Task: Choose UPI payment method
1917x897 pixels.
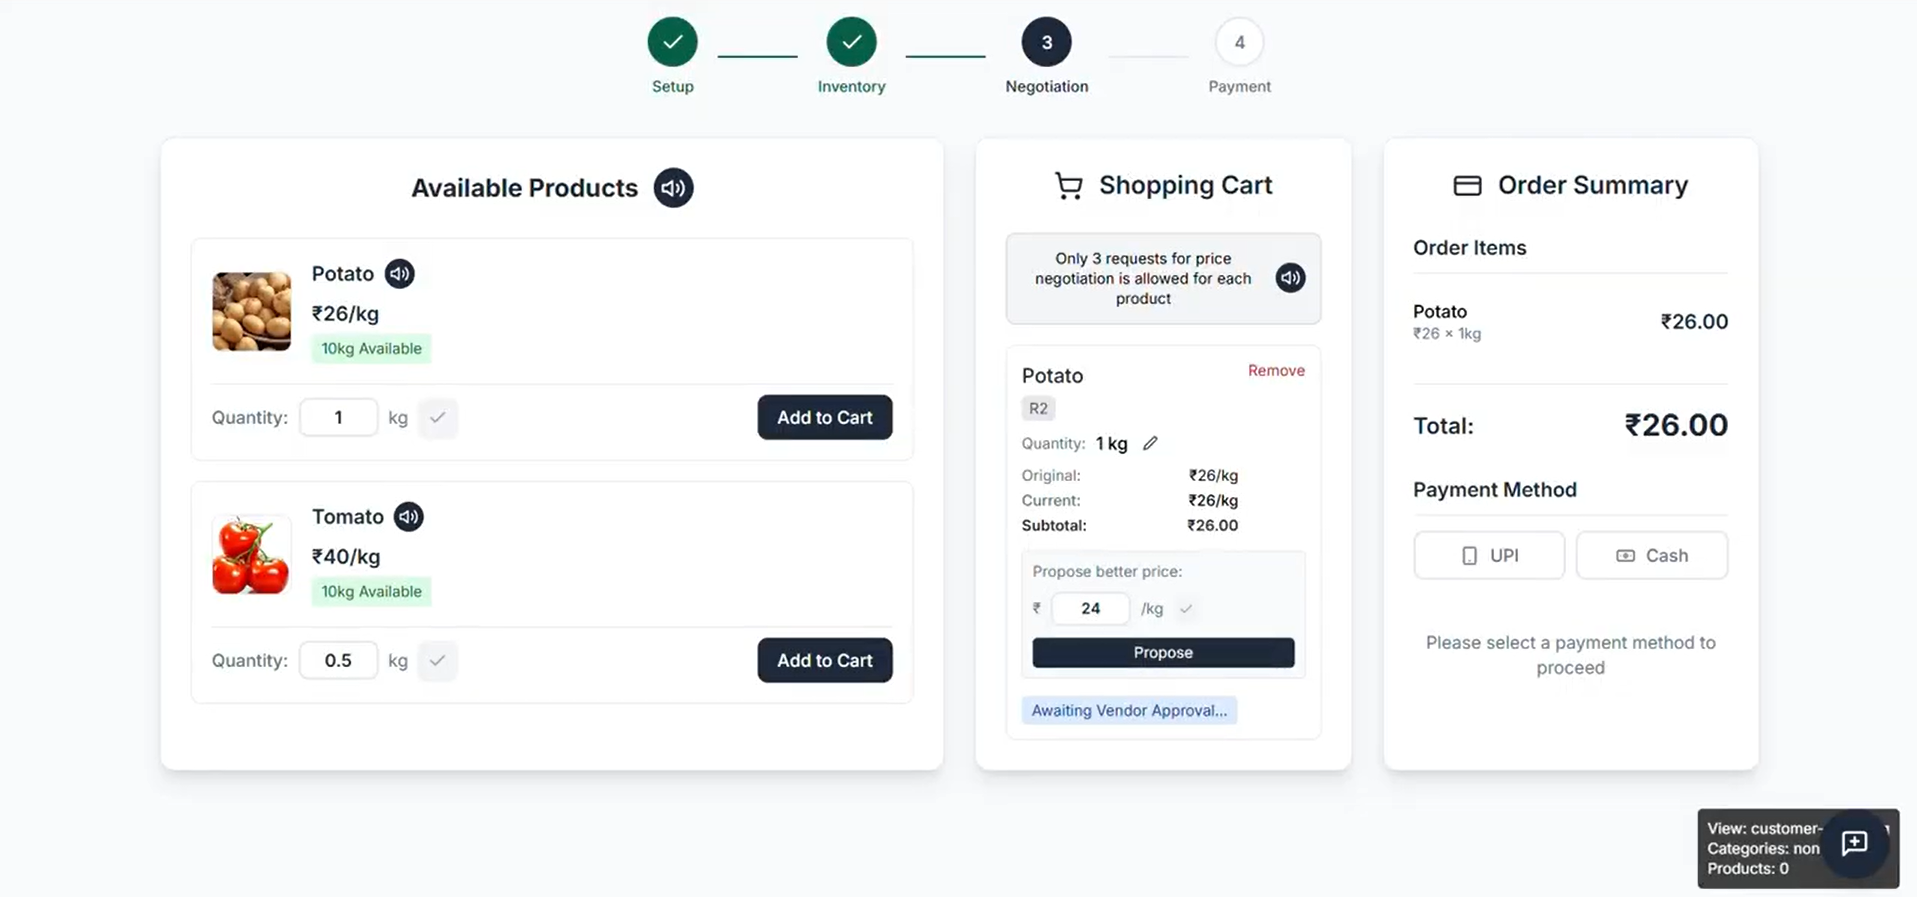Action: (1489, 556)
